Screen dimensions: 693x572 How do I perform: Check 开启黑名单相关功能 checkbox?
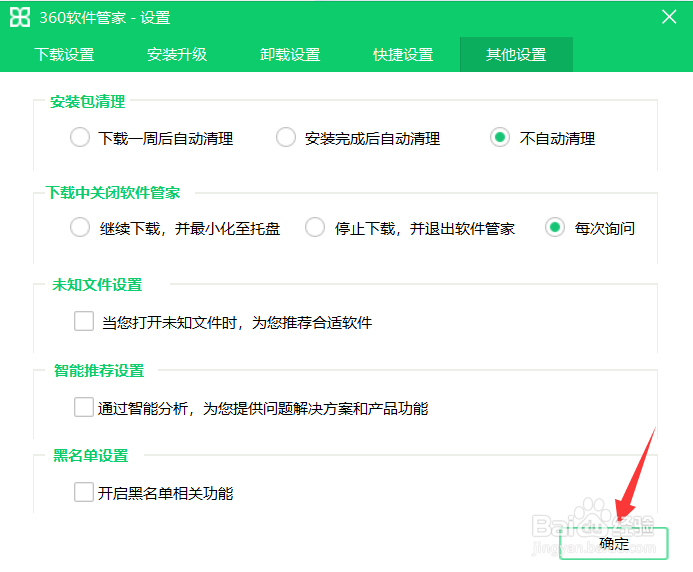tap(84, 492)
